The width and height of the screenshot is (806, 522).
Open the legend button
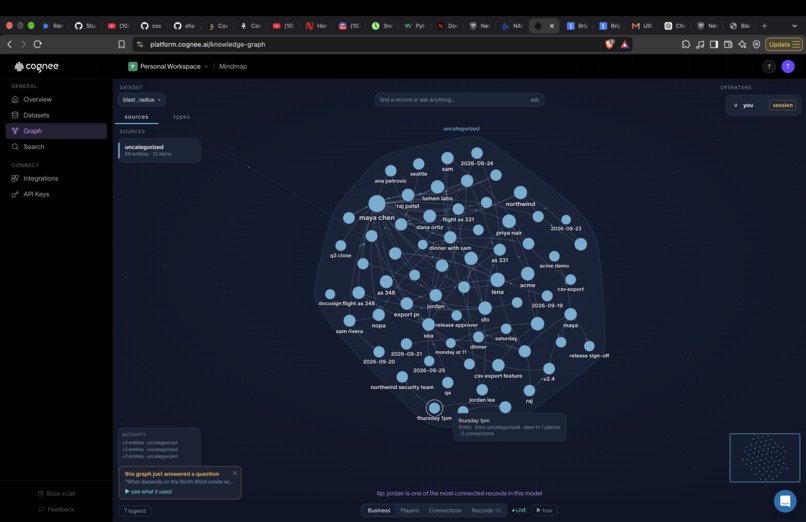(x=135, y=511)
